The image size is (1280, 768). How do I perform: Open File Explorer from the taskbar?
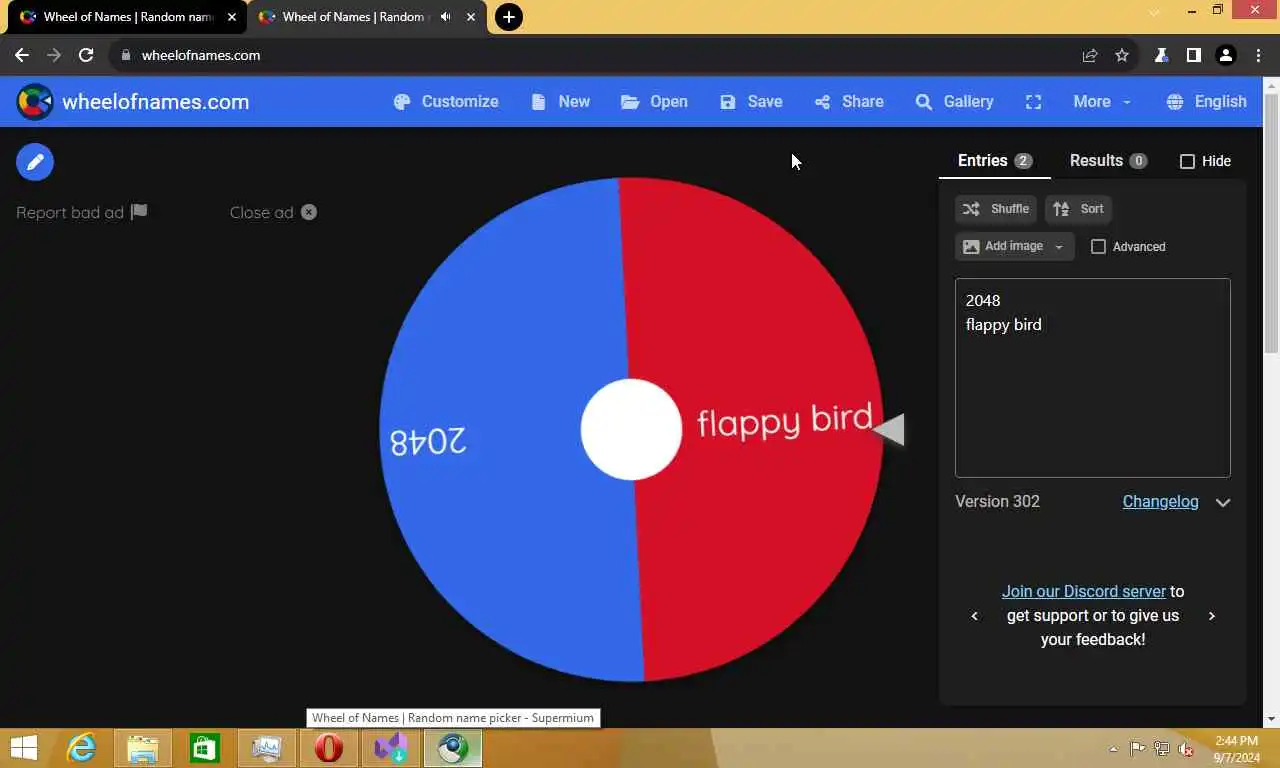point(143,748)
